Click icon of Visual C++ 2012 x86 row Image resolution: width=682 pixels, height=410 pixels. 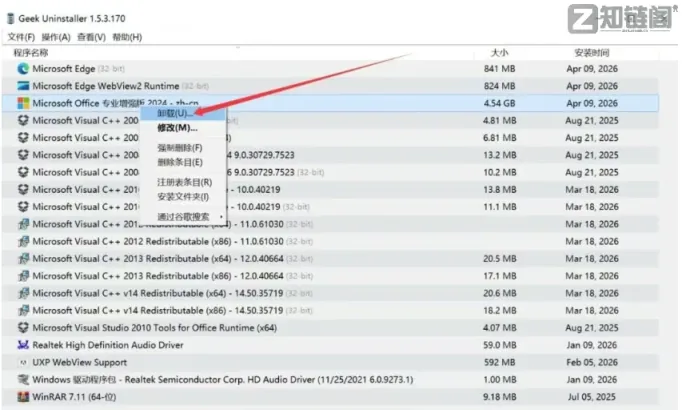tap(23, 241)
